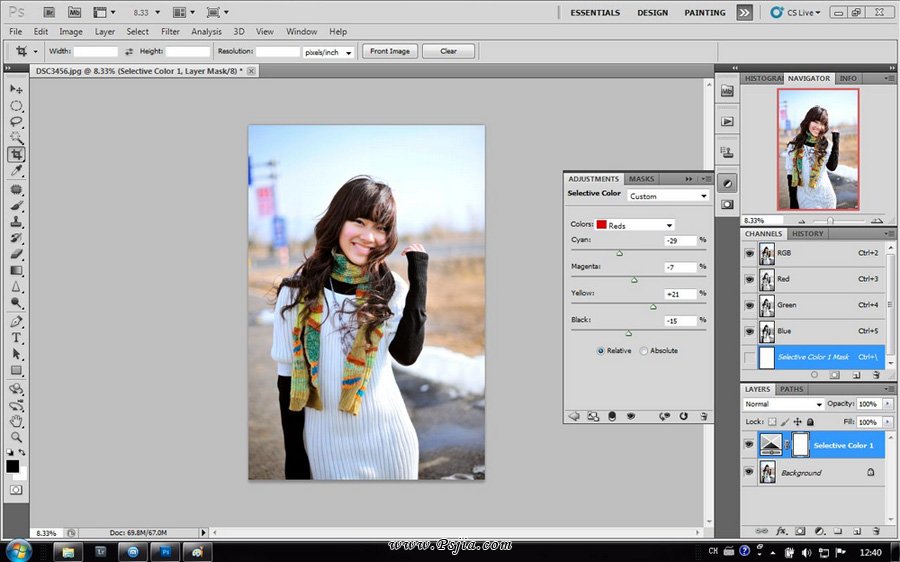
Task: Click the Cyan value input field
Action: pos(680,241)
